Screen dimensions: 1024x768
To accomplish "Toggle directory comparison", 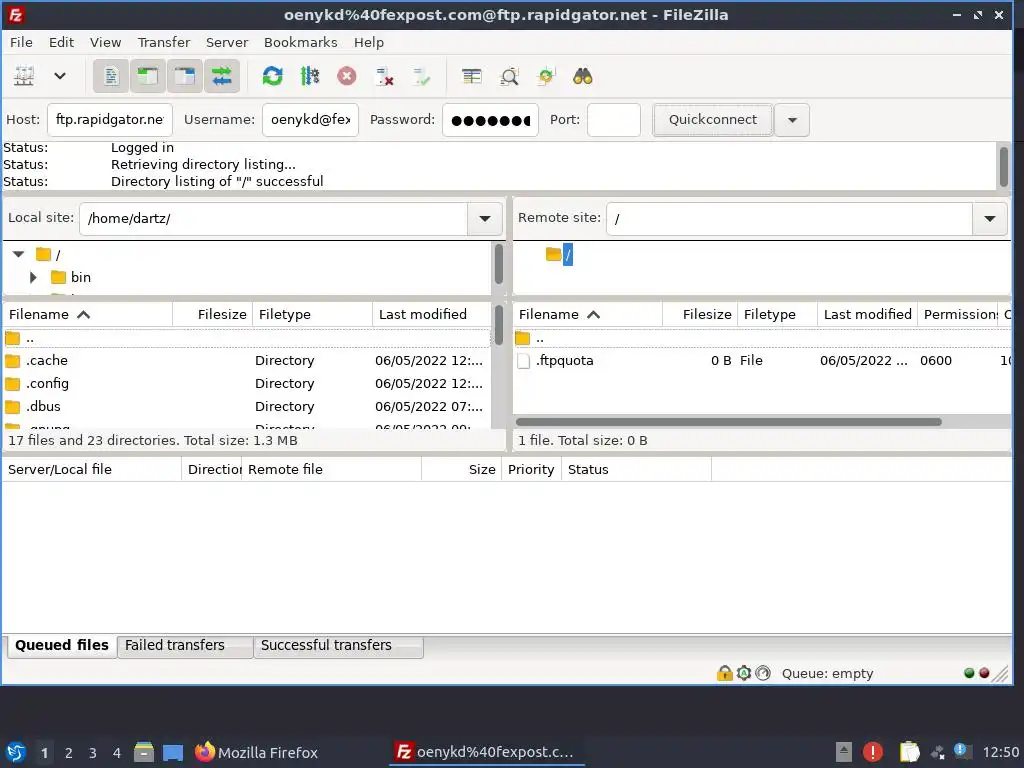I will (x=509, y=76).
